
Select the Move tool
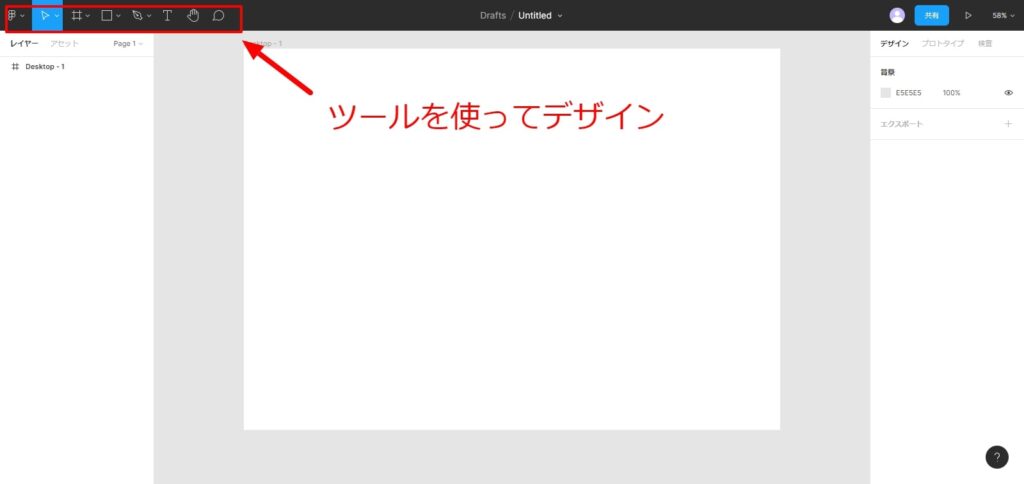pyautogui.click(x=45, y=16)
